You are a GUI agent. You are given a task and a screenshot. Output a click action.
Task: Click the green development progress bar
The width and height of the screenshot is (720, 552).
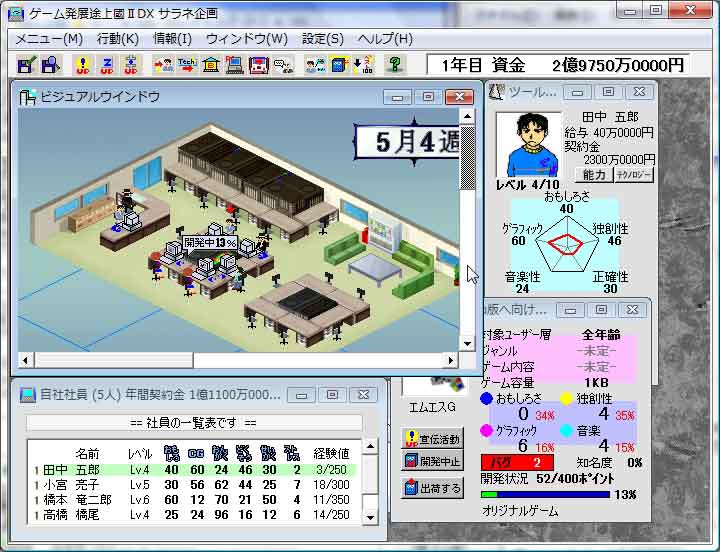pos(544,494)
